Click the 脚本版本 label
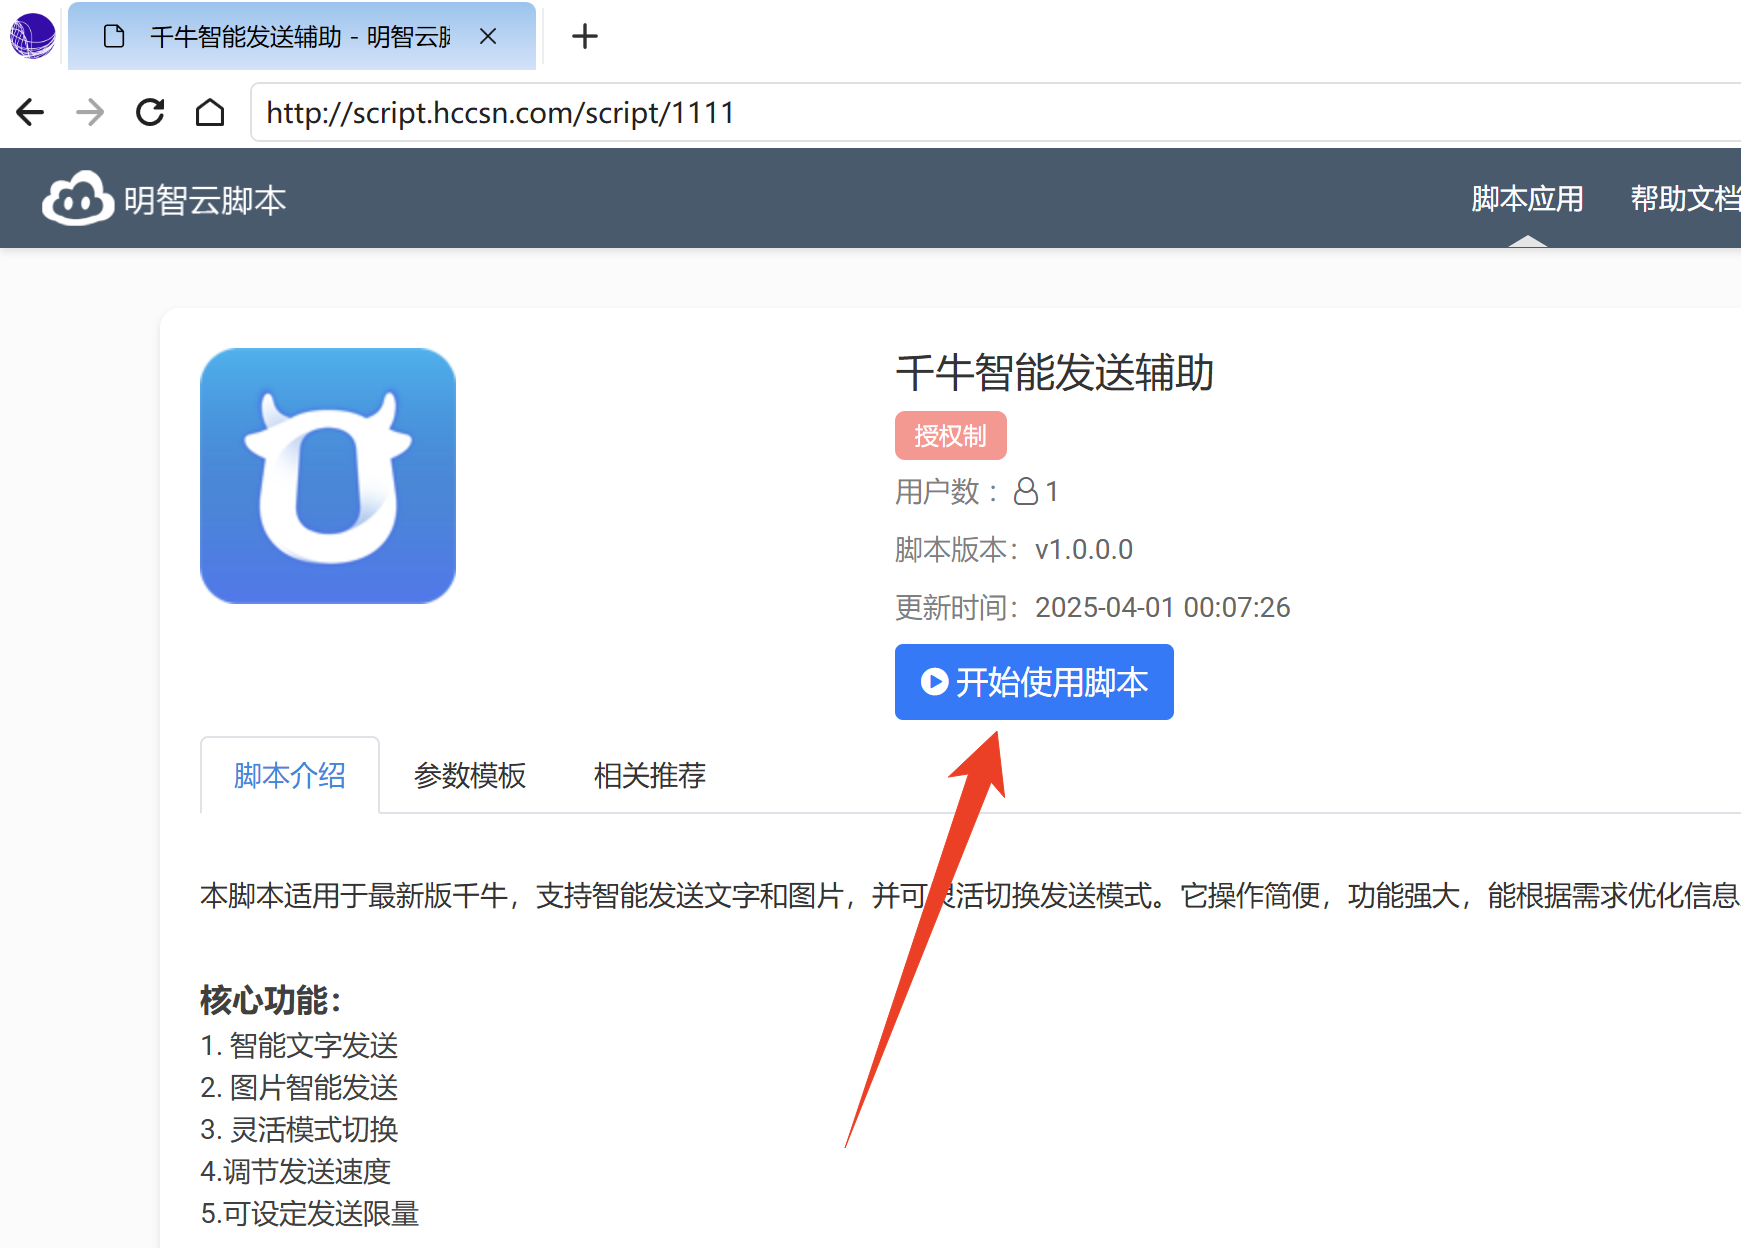 coord(957,549)
